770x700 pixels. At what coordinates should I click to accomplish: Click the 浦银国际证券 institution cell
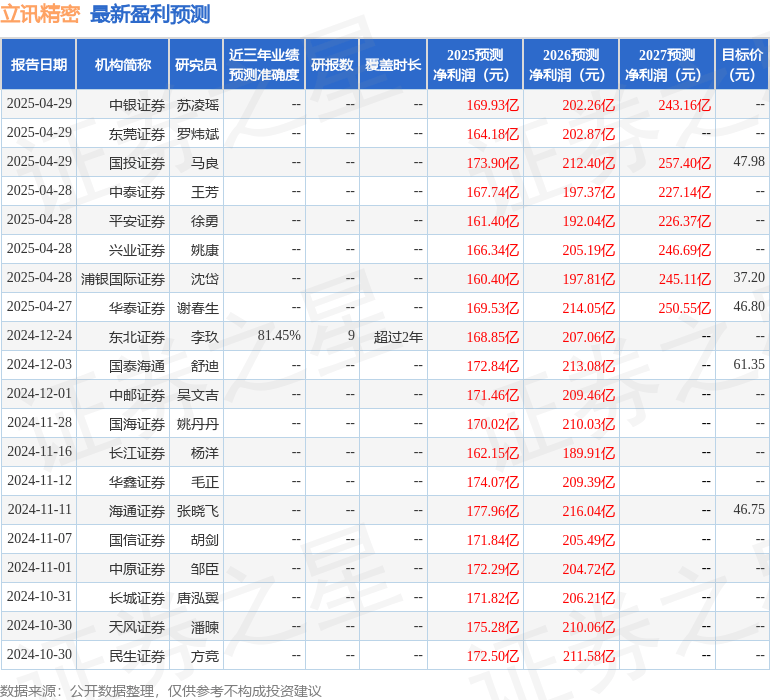(x=123, y=279)
